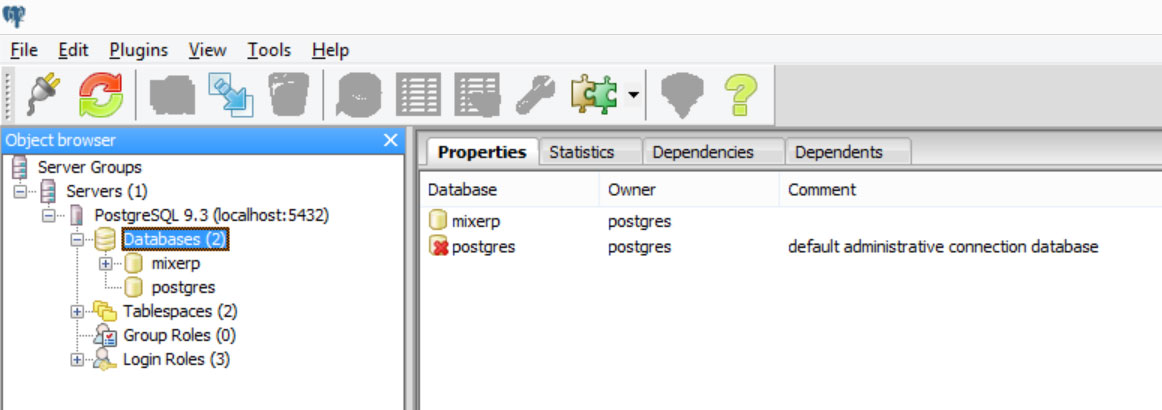
Task: Click the grayed SQL query tool icon
Action: [359, 95]
